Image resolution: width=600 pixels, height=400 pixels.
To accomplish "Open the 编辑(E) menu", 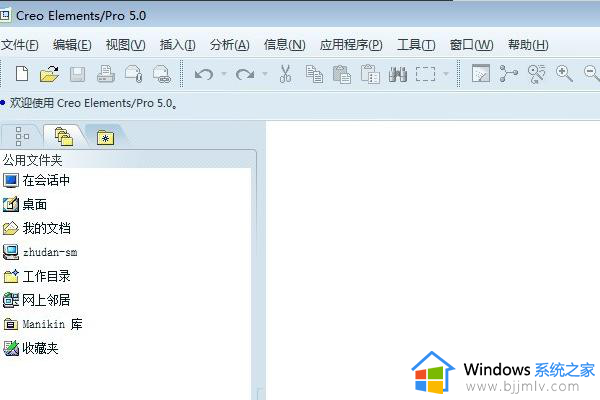I will [72, 45].
